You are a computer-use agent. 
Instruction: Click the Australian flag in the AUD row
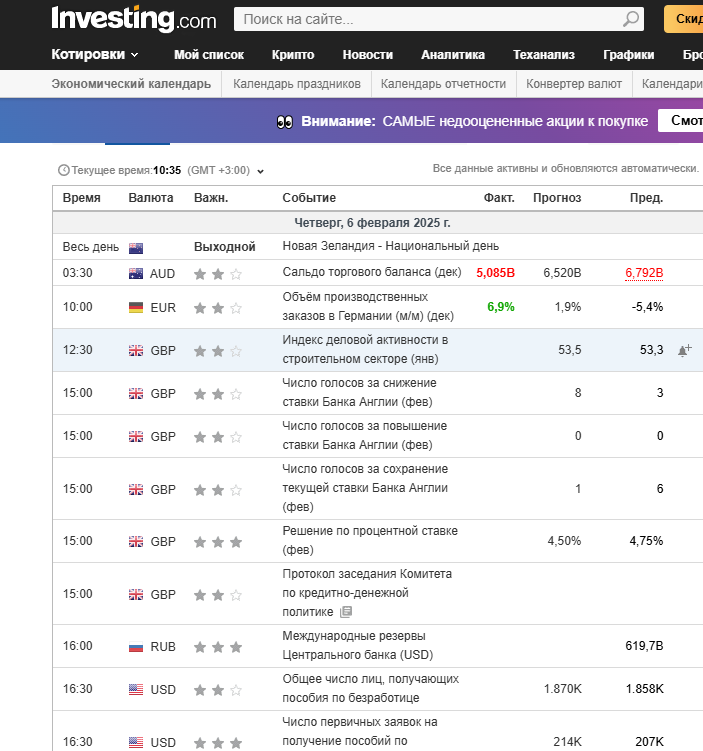[136, 273]
